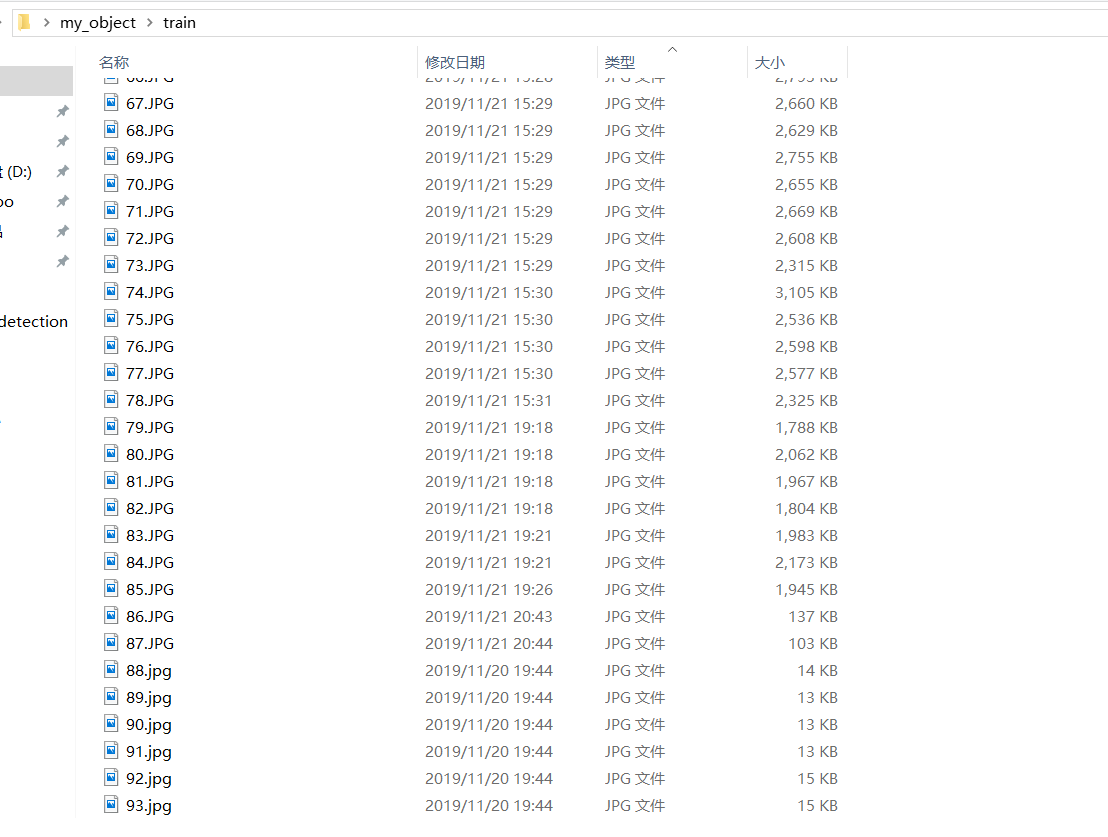Click the file icon of 74.JPG

[111, 292]
